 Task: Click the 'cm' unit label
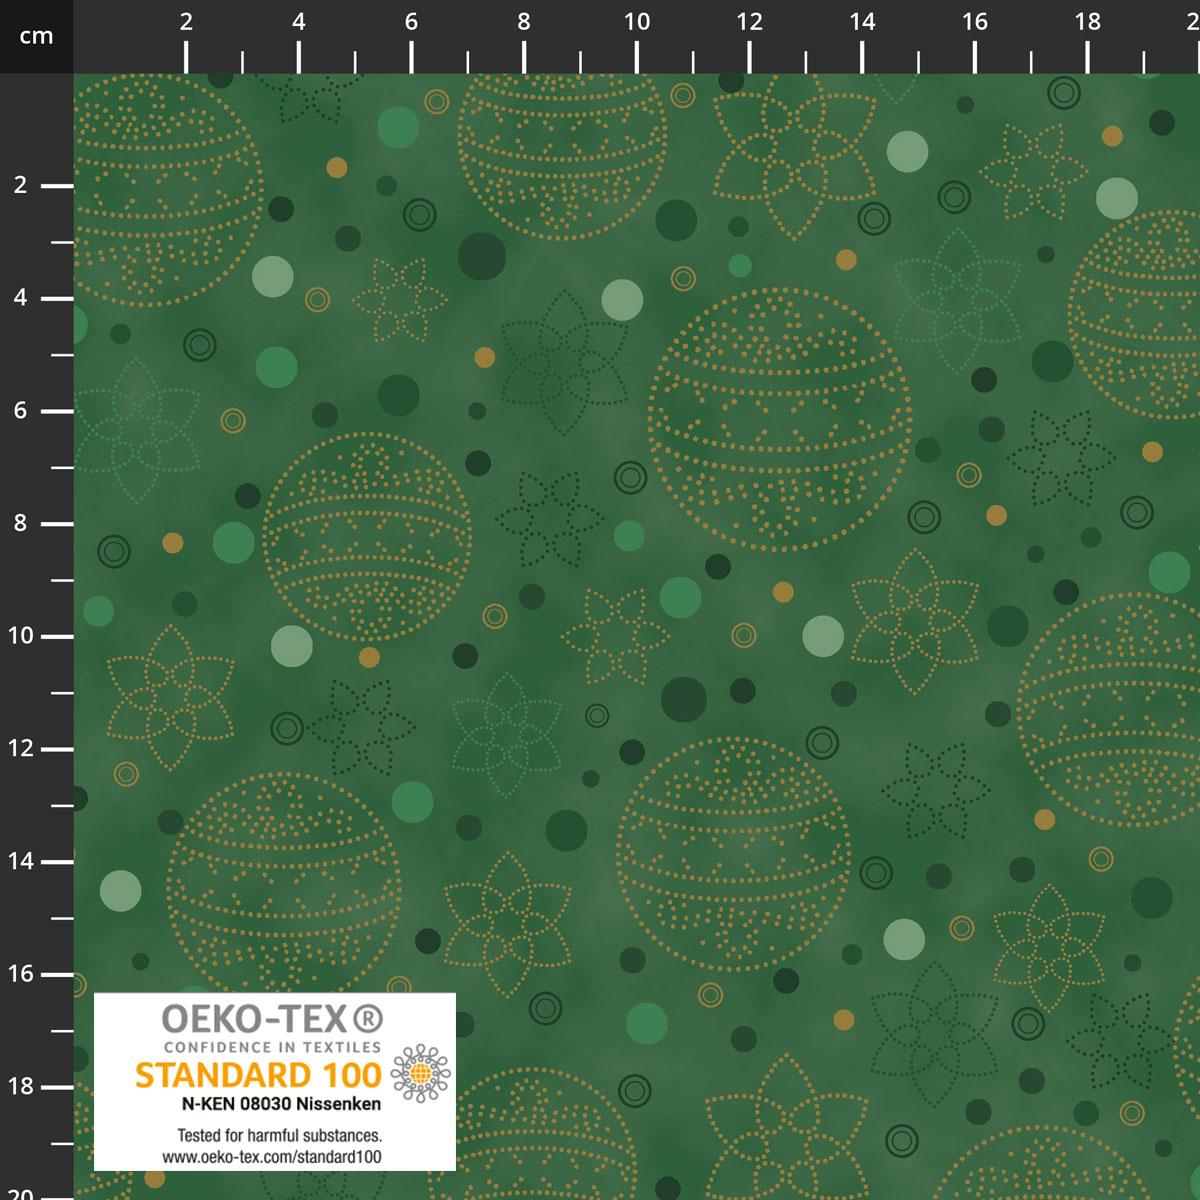tap(36, 36)
